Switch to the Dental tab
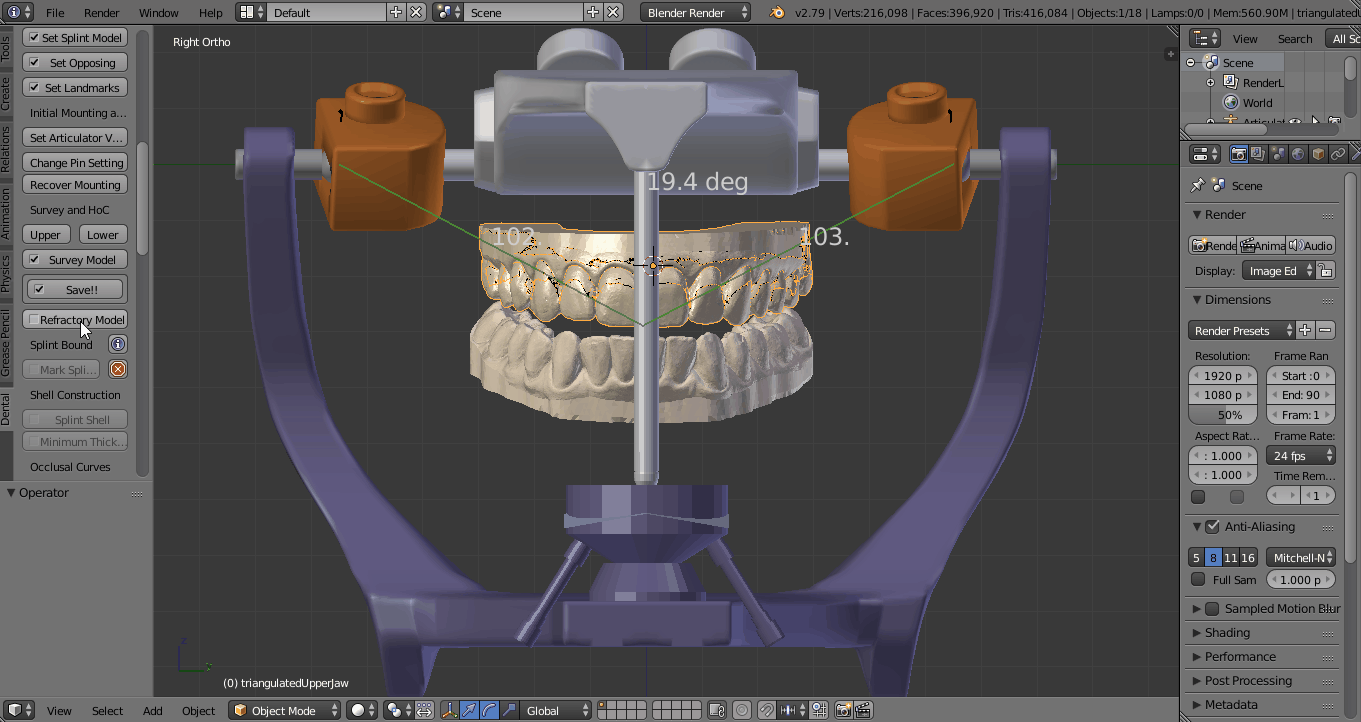 click(x=6, y=409)
